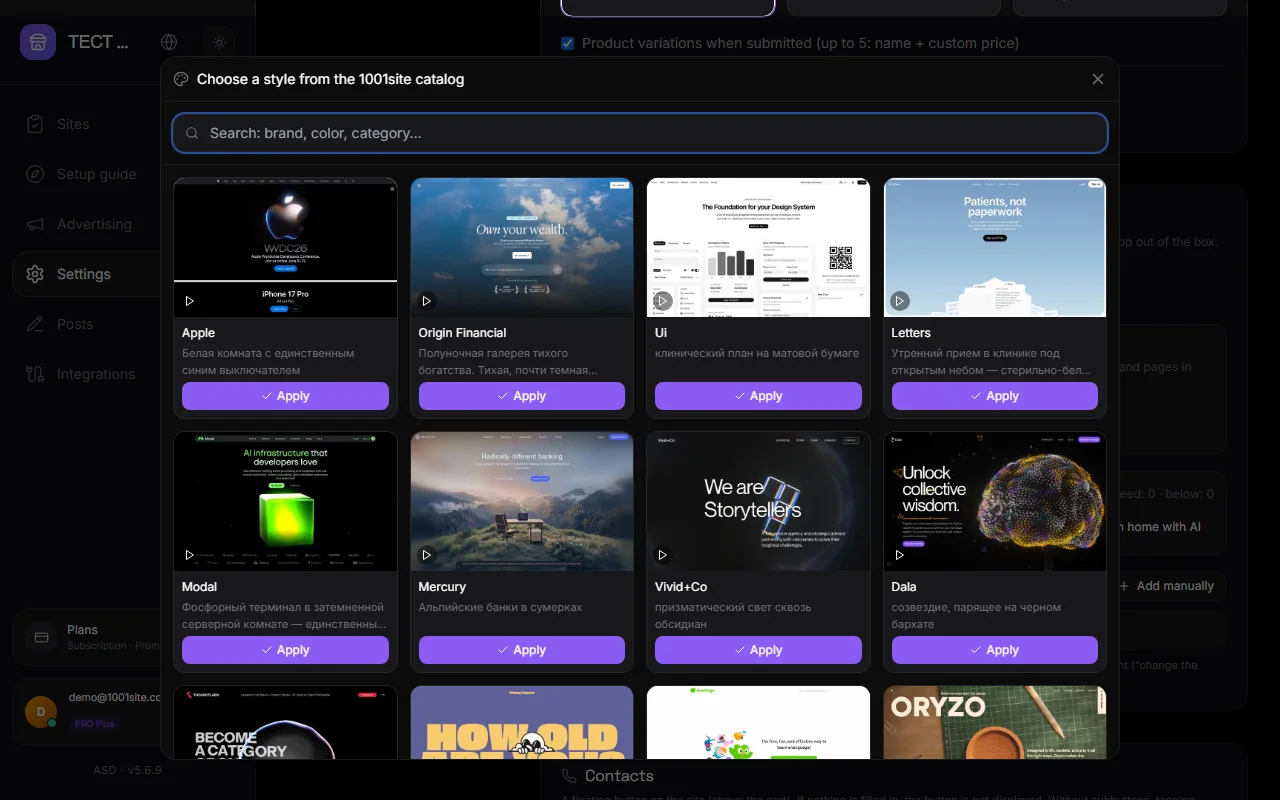Play the Letters style preview

900,300
